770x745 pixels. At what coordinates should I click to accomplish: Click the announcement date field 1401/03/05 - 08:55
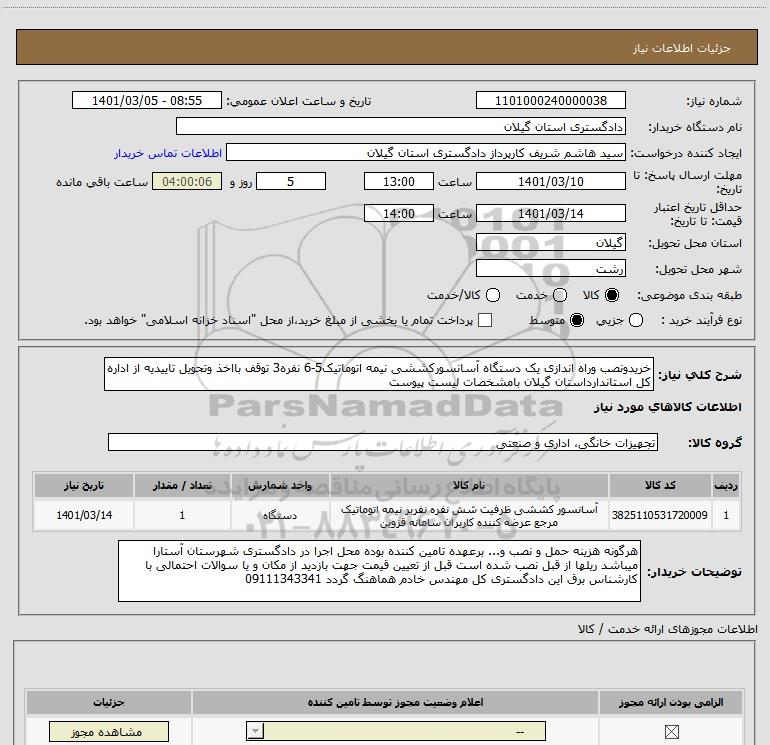click(x=147, y=100)
